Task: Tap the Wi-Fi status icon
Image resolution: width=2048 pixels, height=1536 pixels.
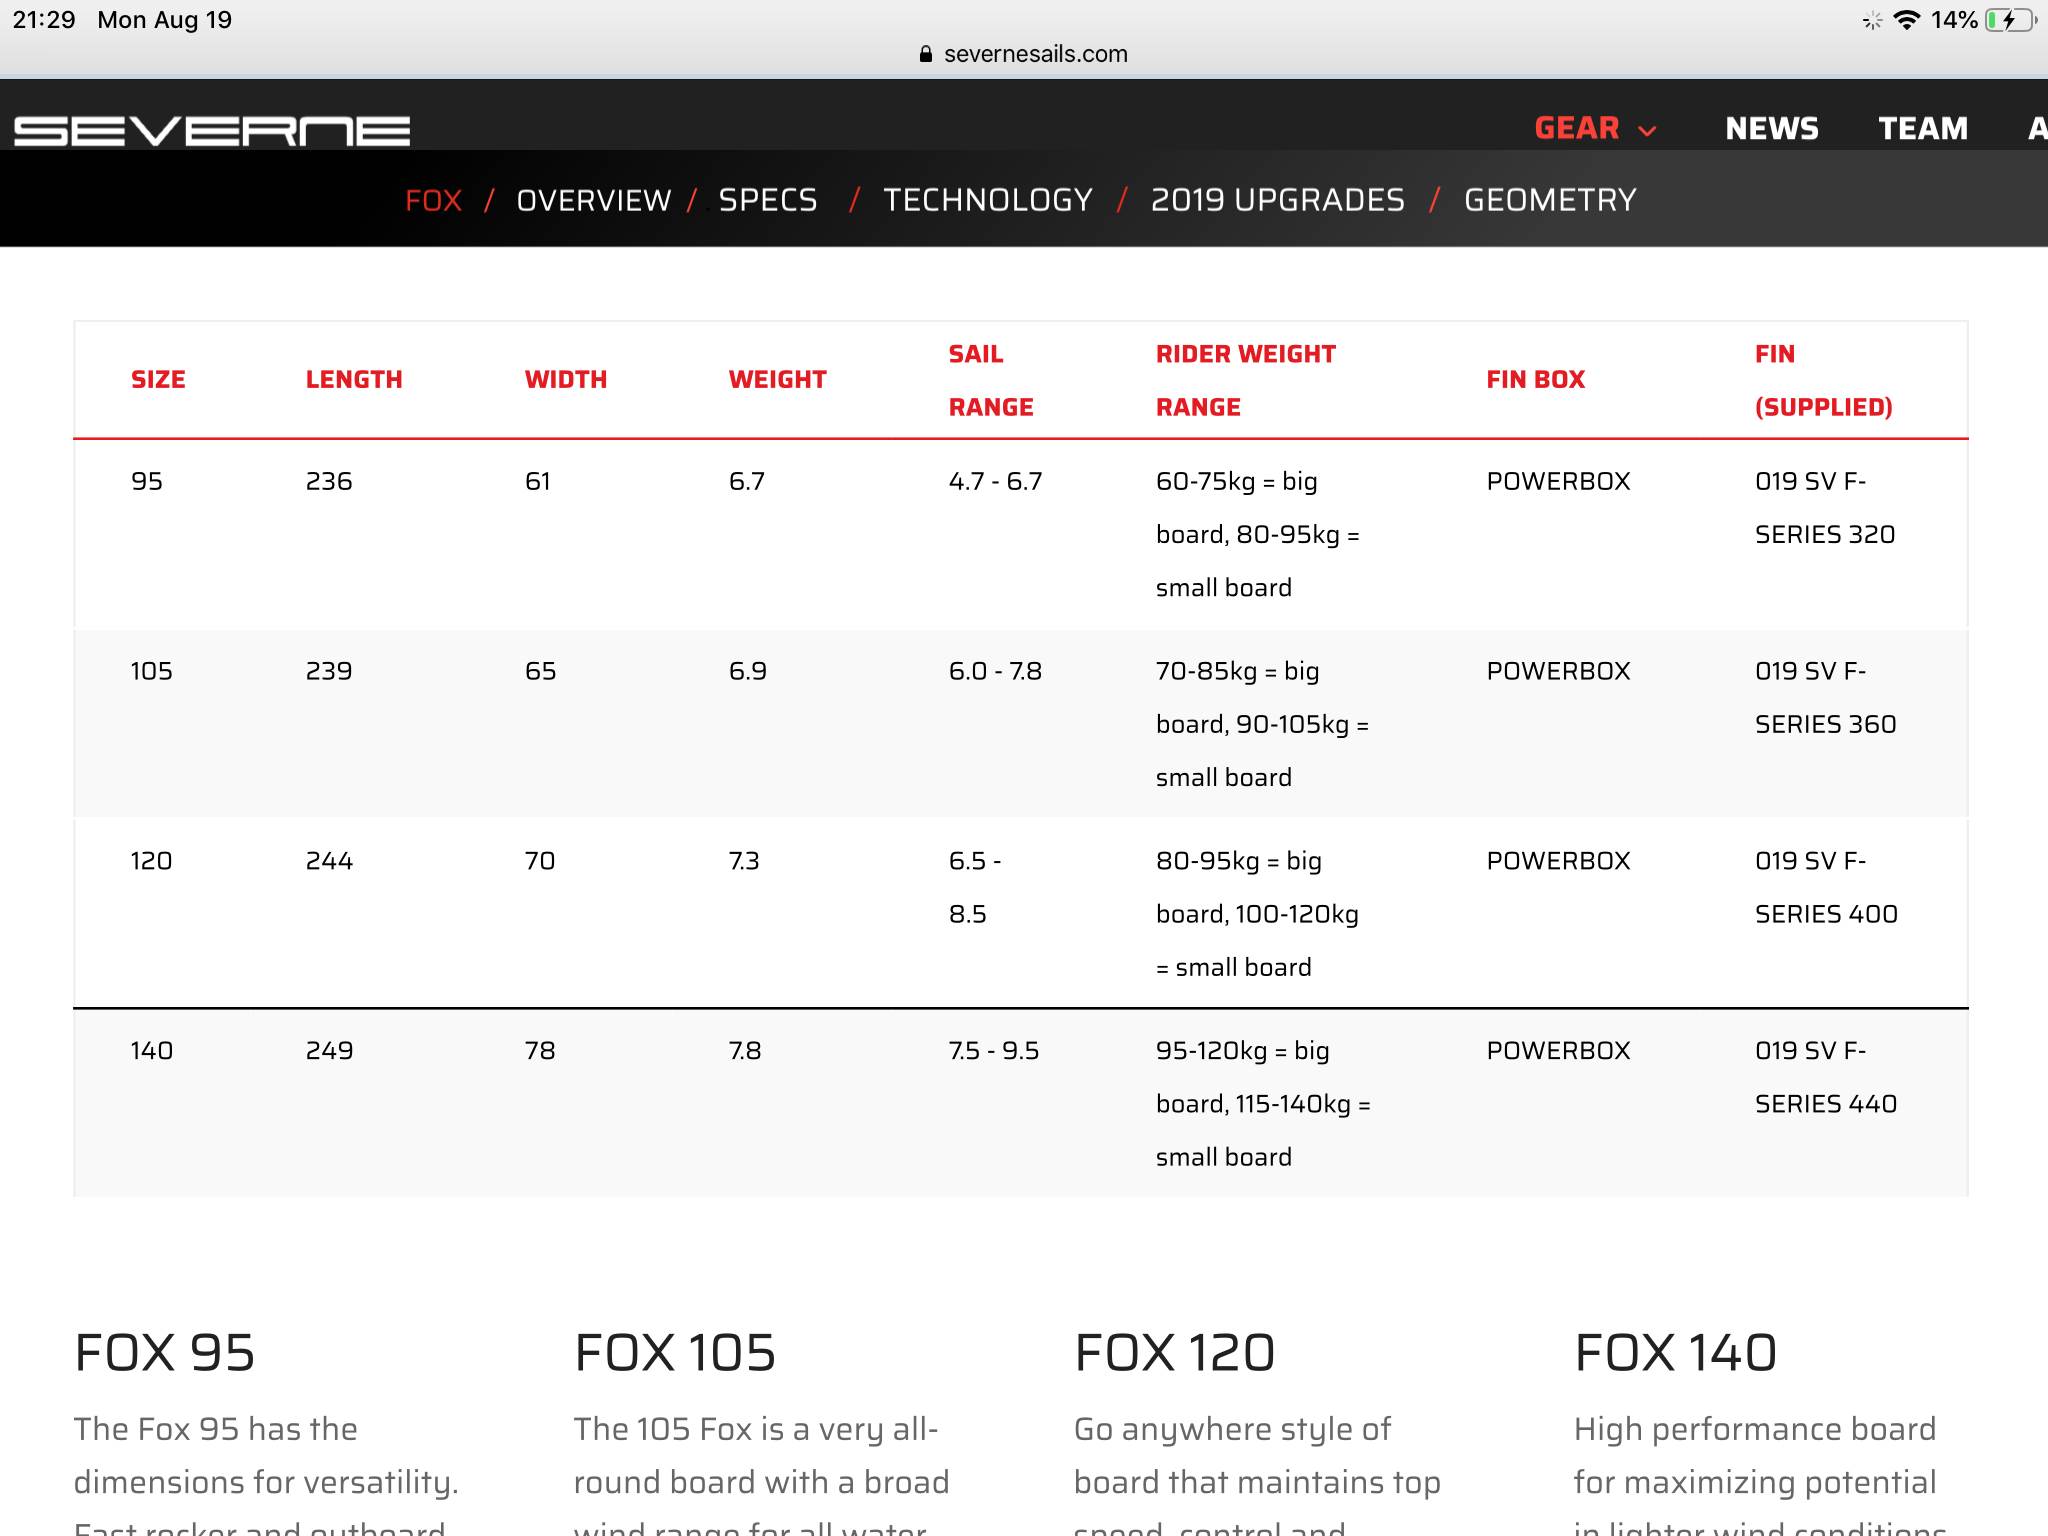Action: tap(1907, 20)
